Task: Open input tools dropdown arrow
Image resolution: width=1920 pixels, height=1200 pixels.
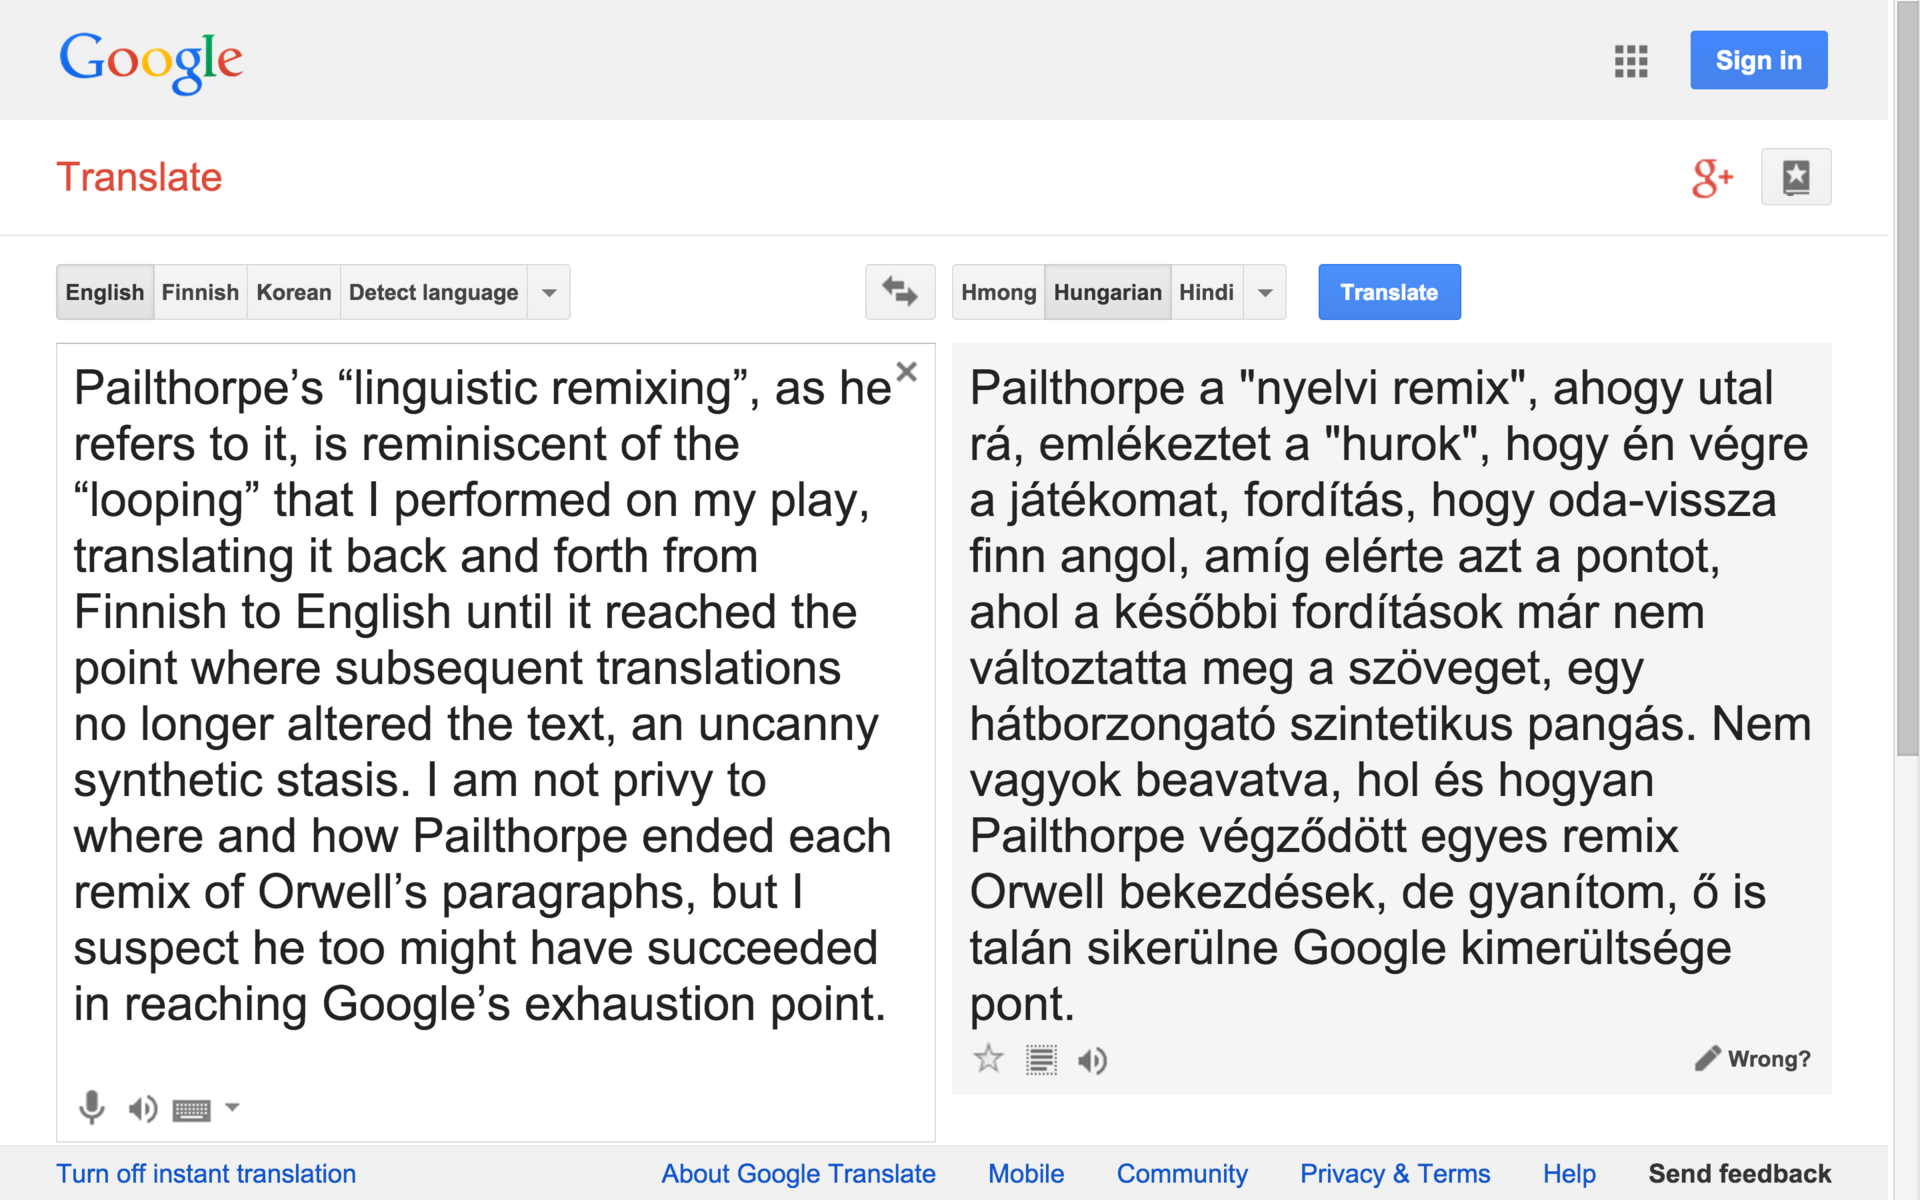Action: point(232,1107)
